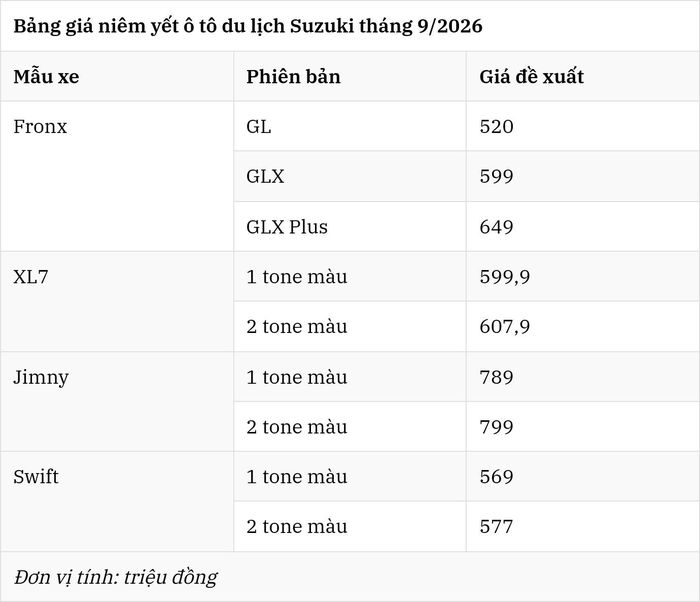Click the Fronx model cell
Screen dimensions: 700x602
117,176
